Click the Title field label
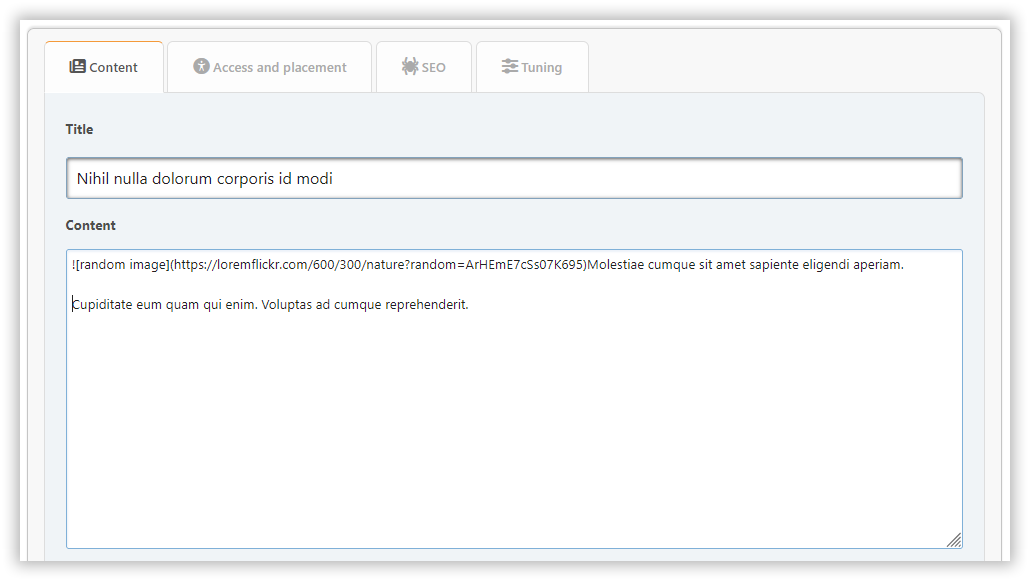 click(79, 129)
